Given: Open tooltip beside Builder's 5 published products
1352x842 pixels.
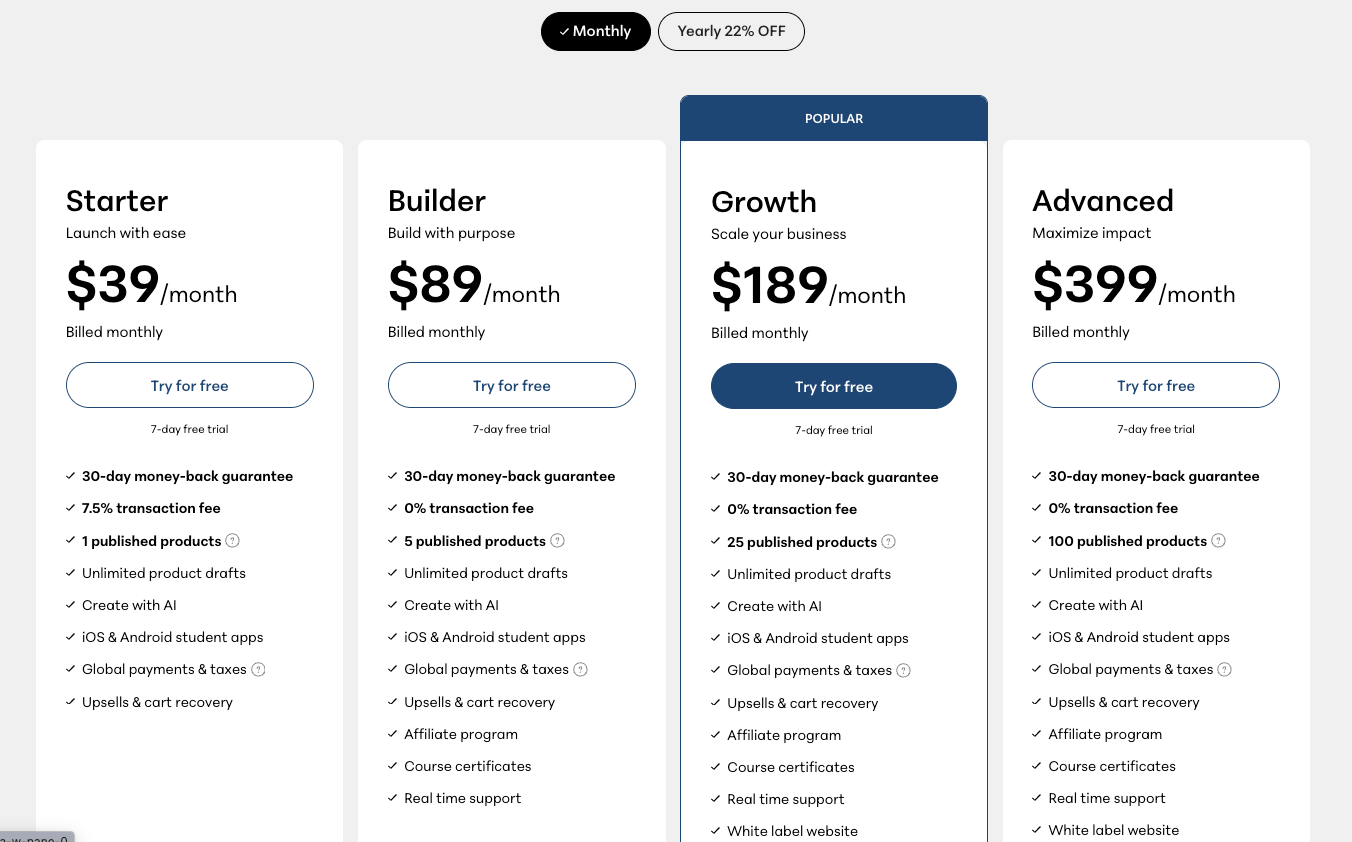Looking at the screenshot, I should point(557,540).
